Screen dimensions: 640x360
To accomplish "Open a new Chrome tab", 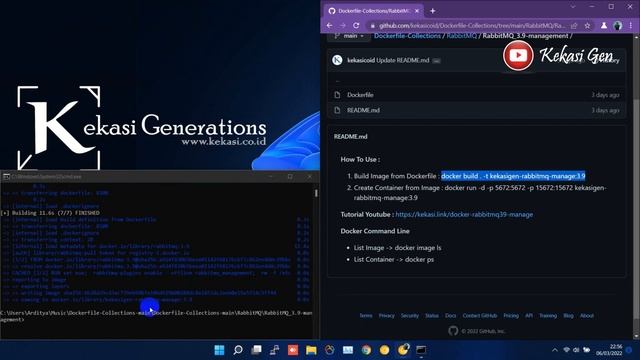I will (433, 11).
